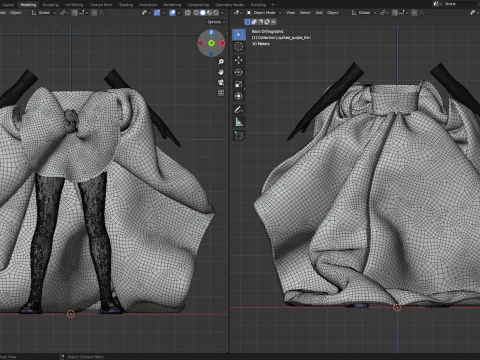Open Add menu in right viewport
The width and height of the screenshot is (480, 360).
pos(319,13)
